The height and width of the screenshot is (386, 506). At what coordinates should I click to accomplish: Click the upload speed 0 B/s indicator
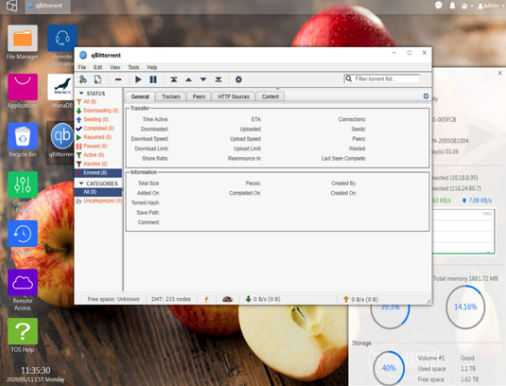point(361,299)
